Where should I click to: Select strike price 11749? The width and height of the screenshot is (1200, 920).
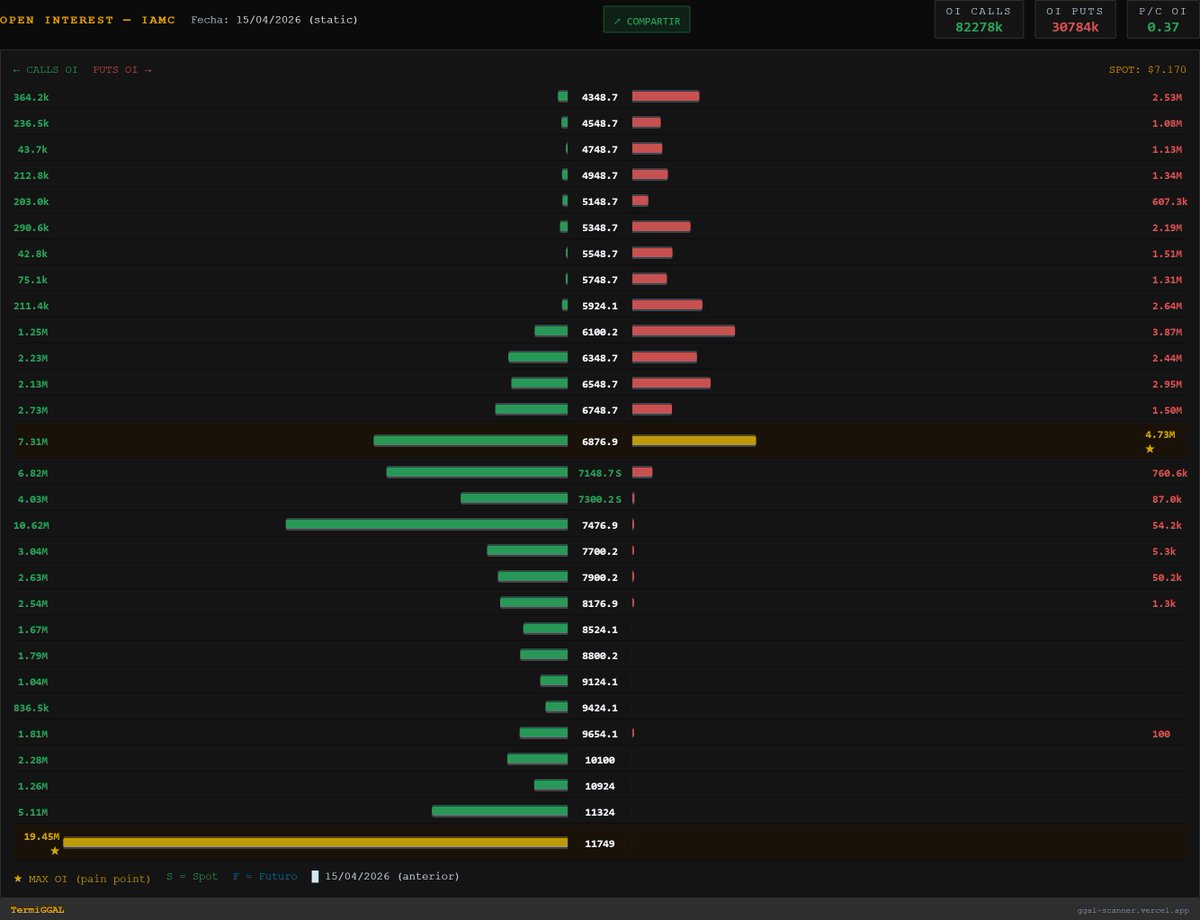tap(600, 843)
